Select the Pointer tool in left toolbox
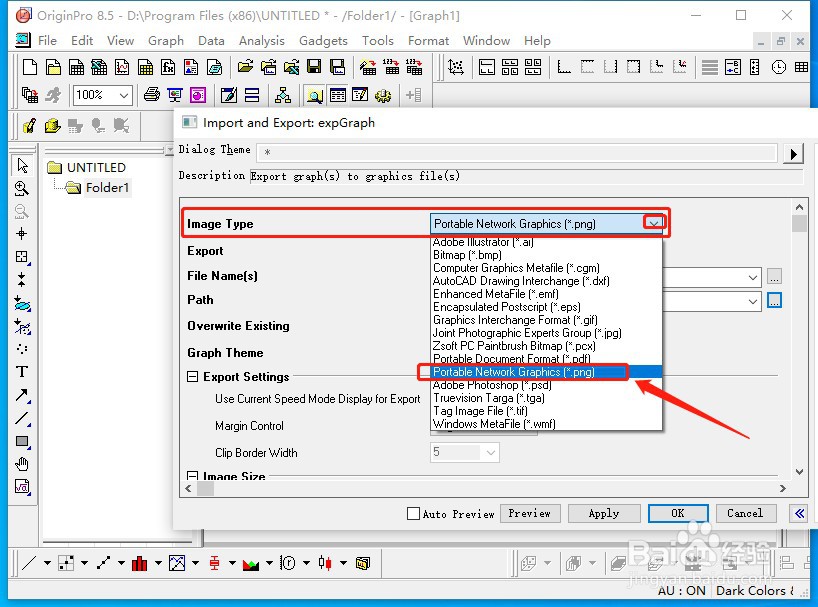 coord(22,165)
